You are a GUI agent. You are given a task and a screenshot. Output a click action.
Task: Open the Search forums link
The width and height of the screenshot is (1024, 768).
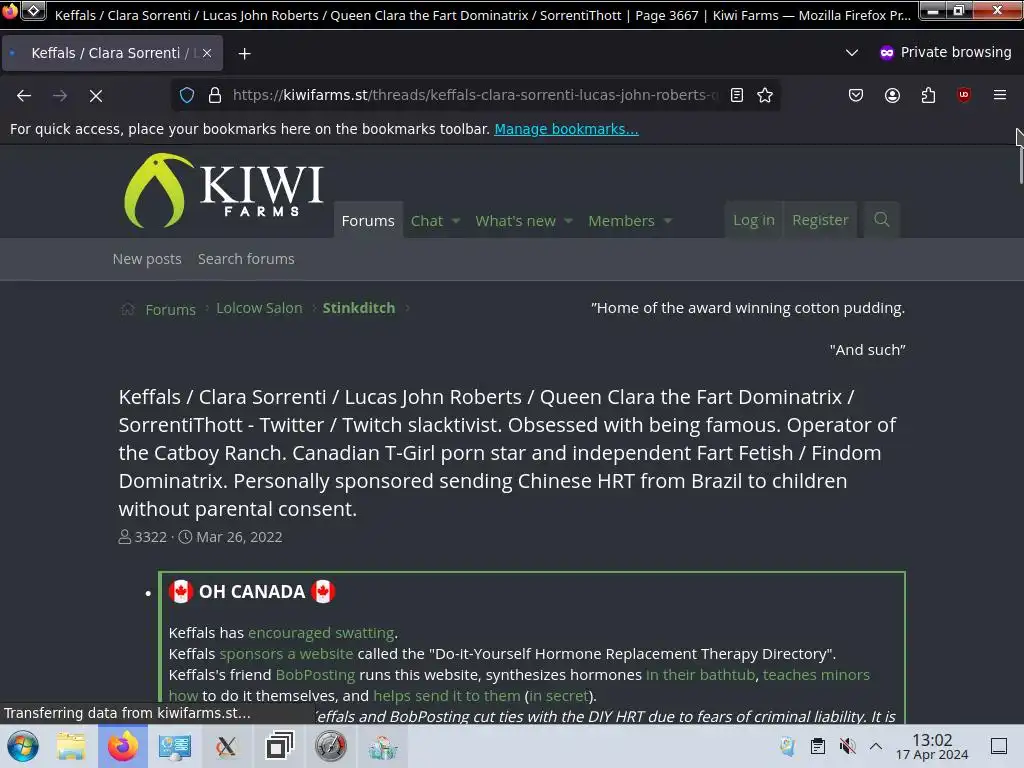click(246, 259)
